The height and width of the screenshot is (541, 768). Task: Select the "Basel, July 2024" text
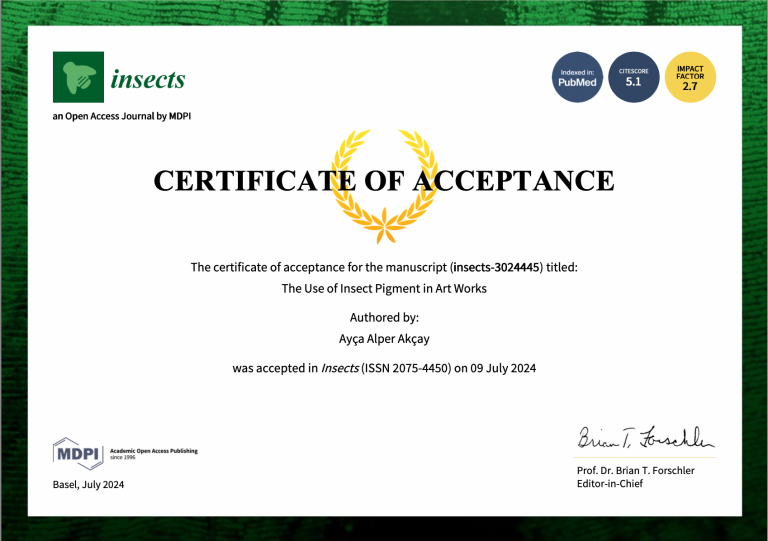(89, 485)
